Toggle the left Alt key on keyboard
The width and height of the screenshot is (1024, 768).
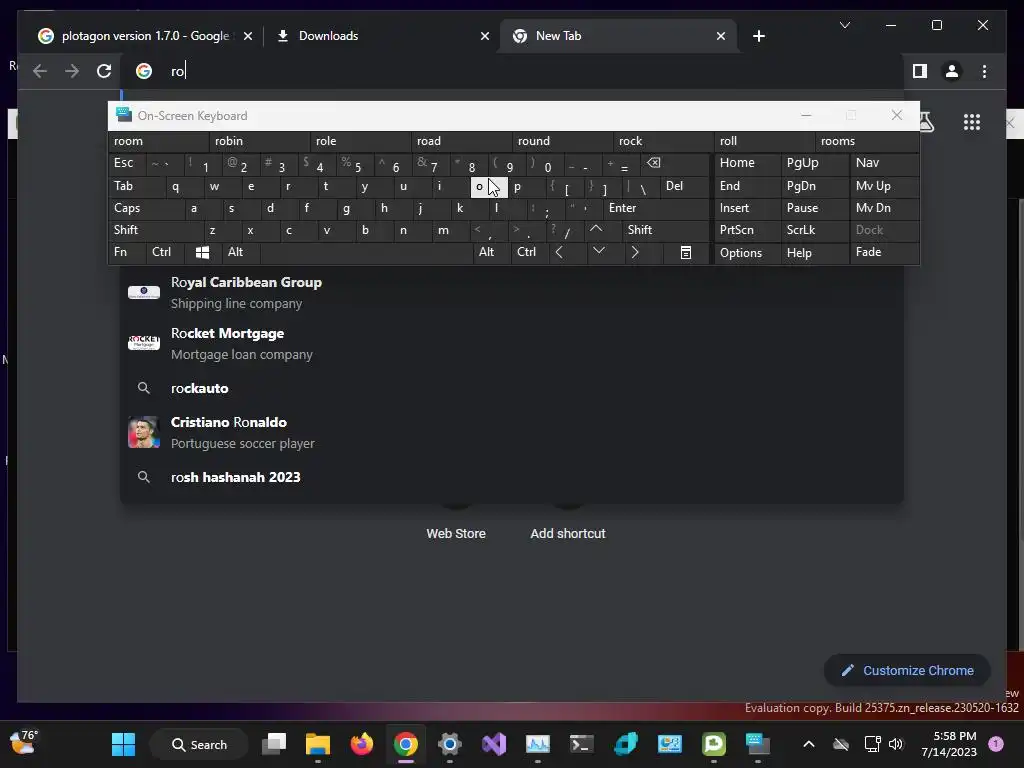tap(240, 252)
